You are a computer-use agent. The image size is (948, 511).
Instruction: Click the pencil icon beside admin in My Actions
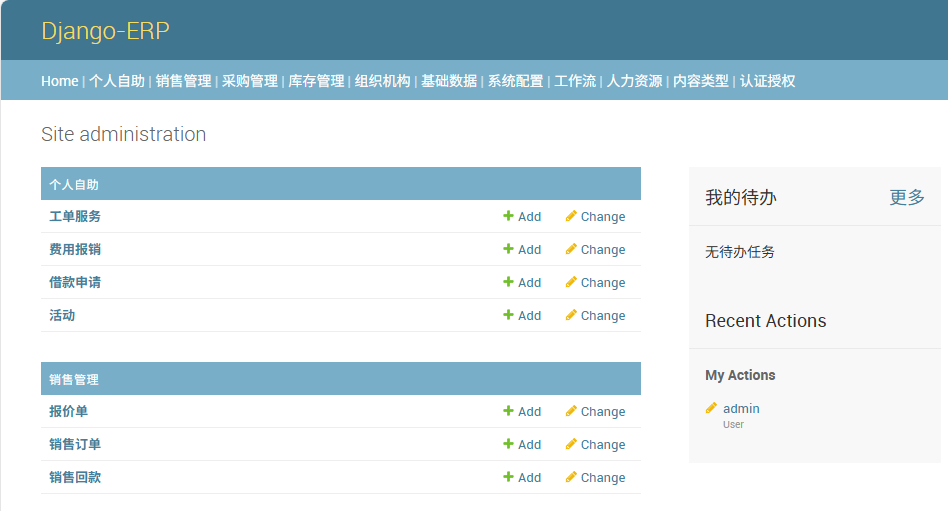(711, 408)
